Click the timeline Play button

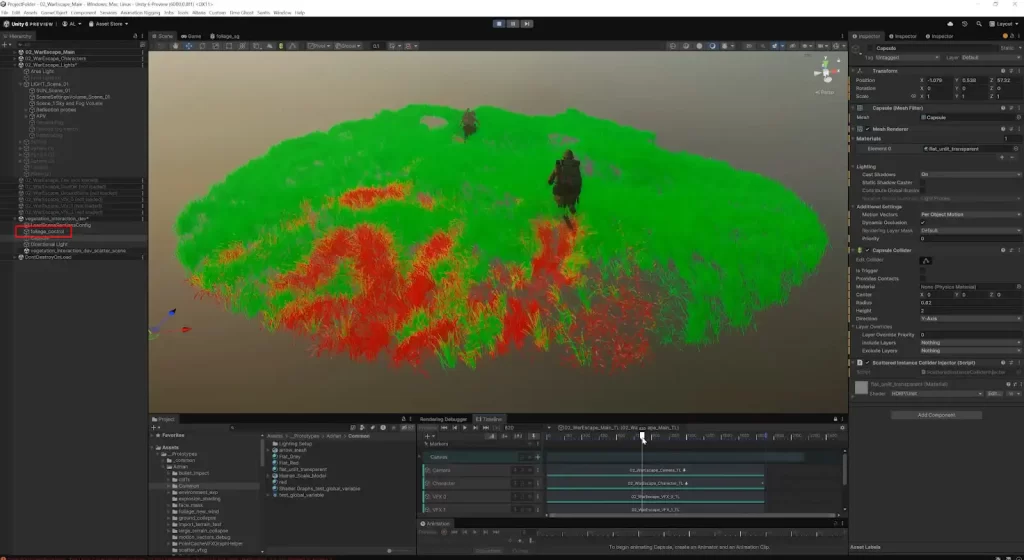pos(464,427)
